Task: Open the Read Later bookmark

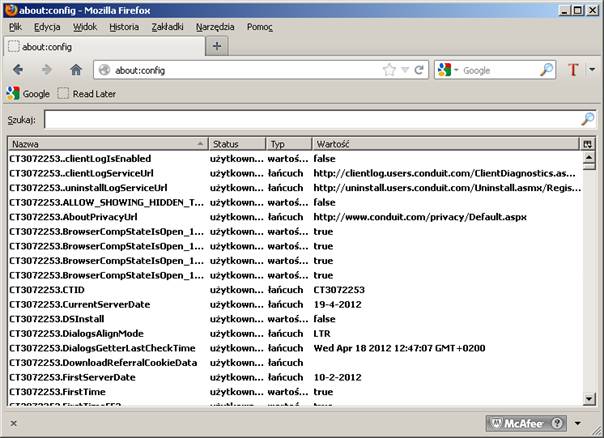Action: click(87, 94)
